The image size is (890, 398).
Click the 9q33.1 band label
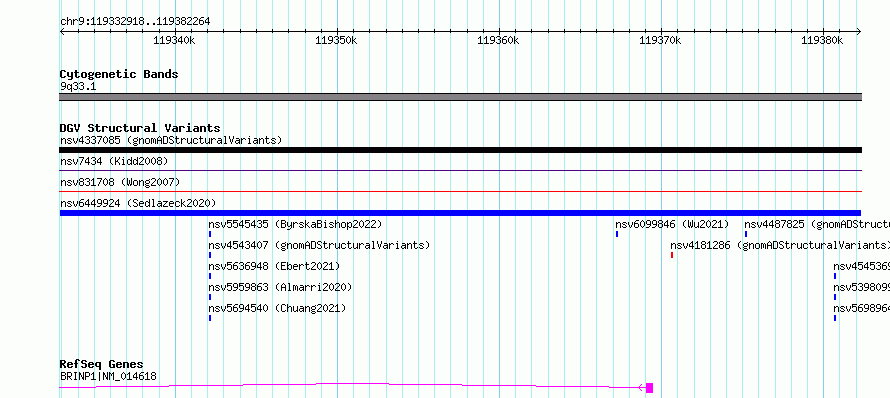pos(78,87)
